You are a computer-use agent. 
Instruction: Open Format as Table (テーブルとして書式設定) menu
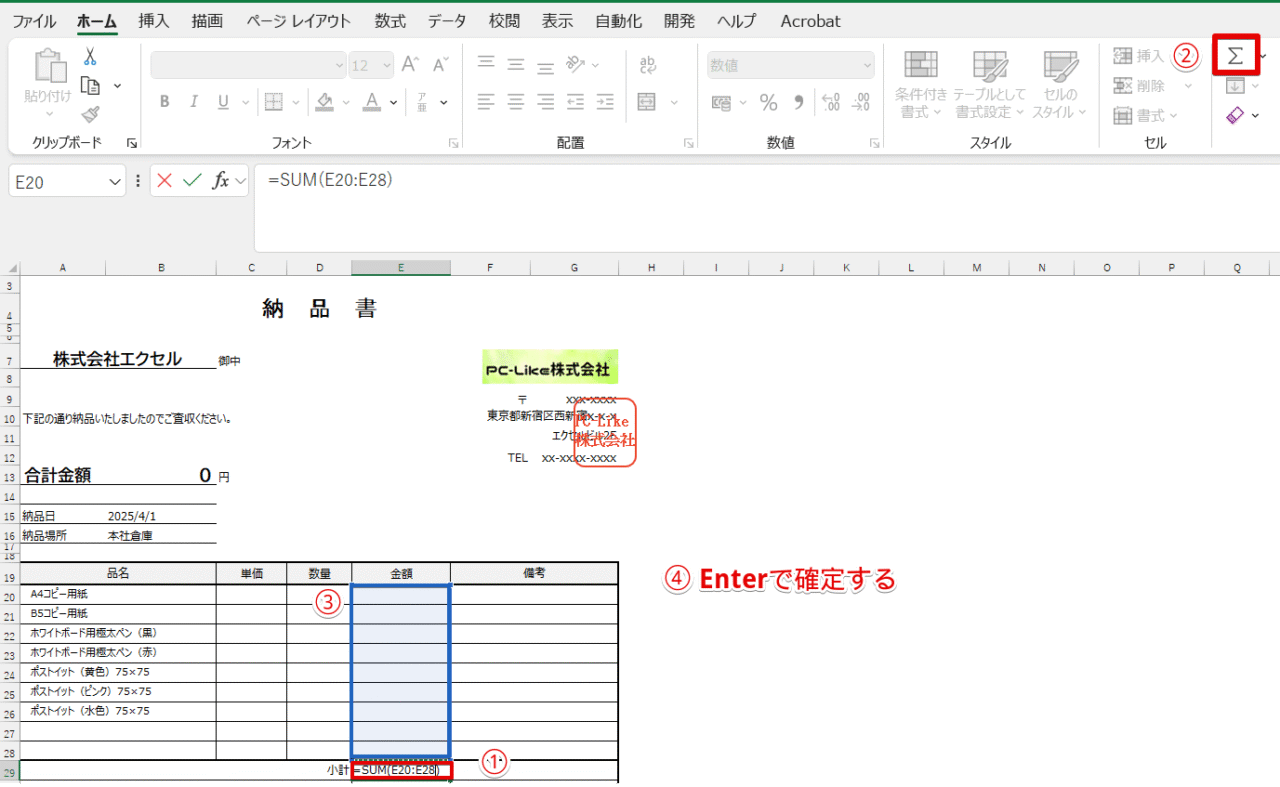990,84
